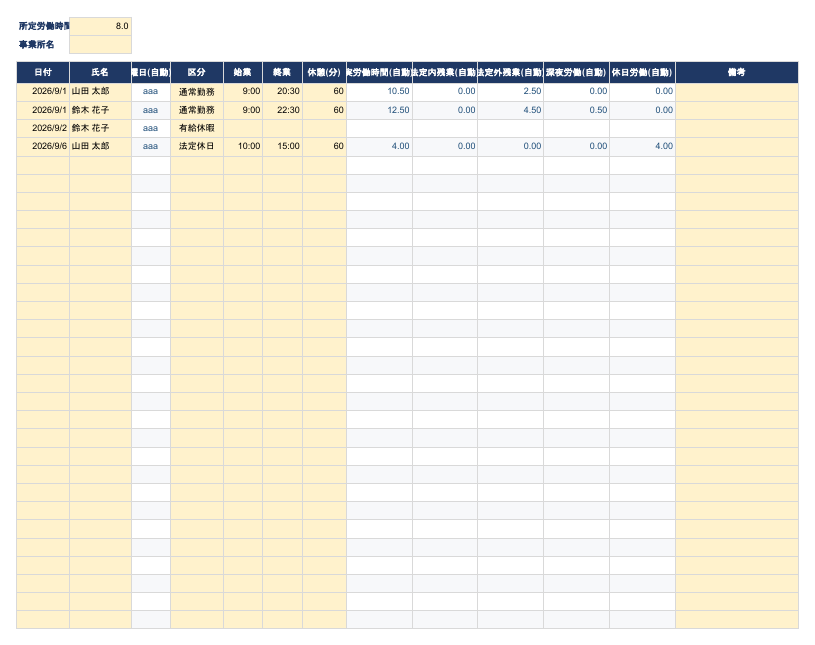Select the 法定休日 cell
Screen dimensions: 815x645
point(197,147)
